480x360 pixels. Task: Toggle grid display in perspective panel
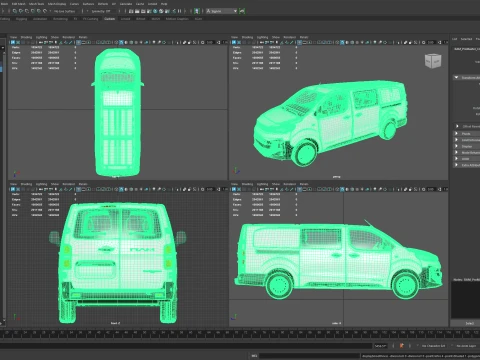click(x=299, y=43)
